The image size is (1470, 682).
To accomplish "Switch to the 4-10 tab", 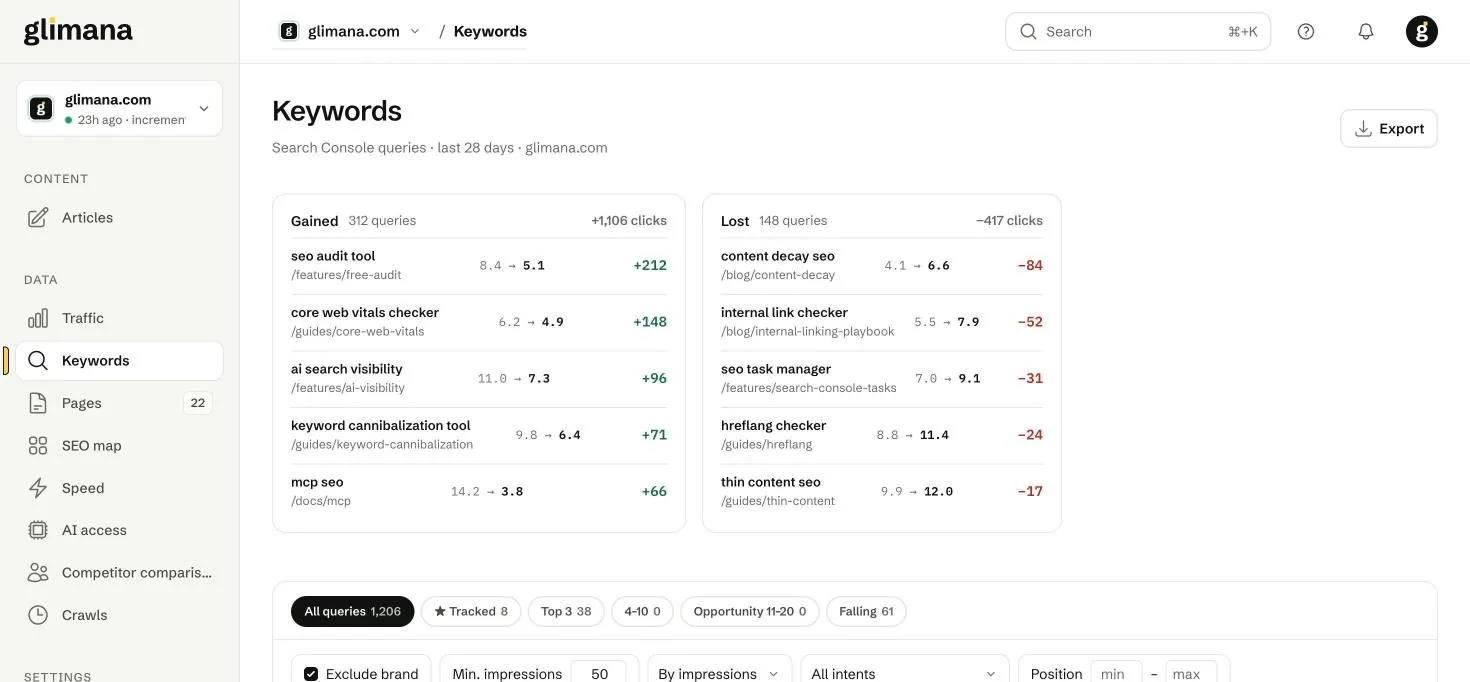I will click(642, 611).
